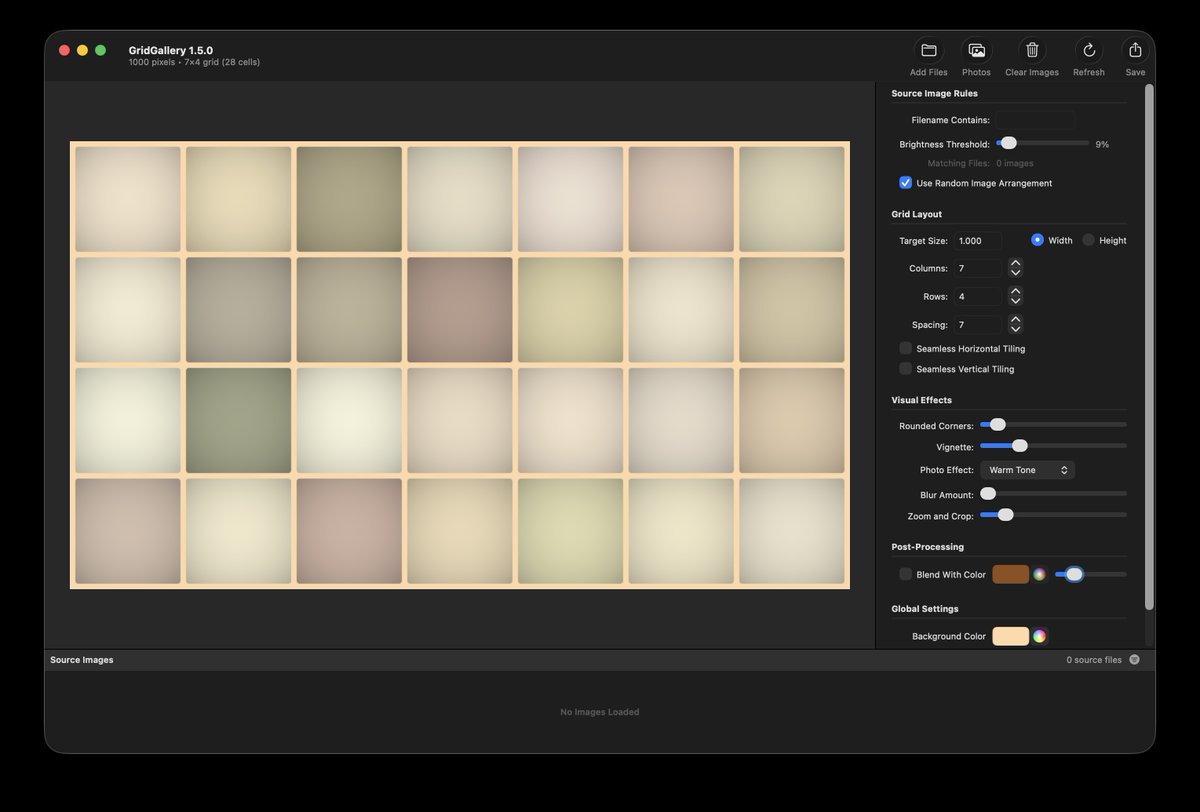Screen dimensions: 1200x812
Task: Click the Target Size input field
Action: [978, 240]
